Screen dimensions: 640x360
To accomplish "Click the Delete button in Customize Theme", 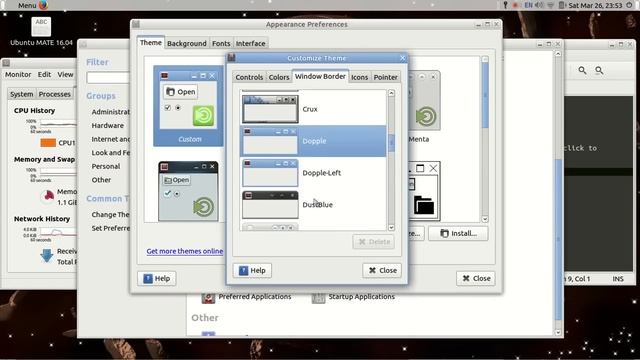I will [373, 242].
